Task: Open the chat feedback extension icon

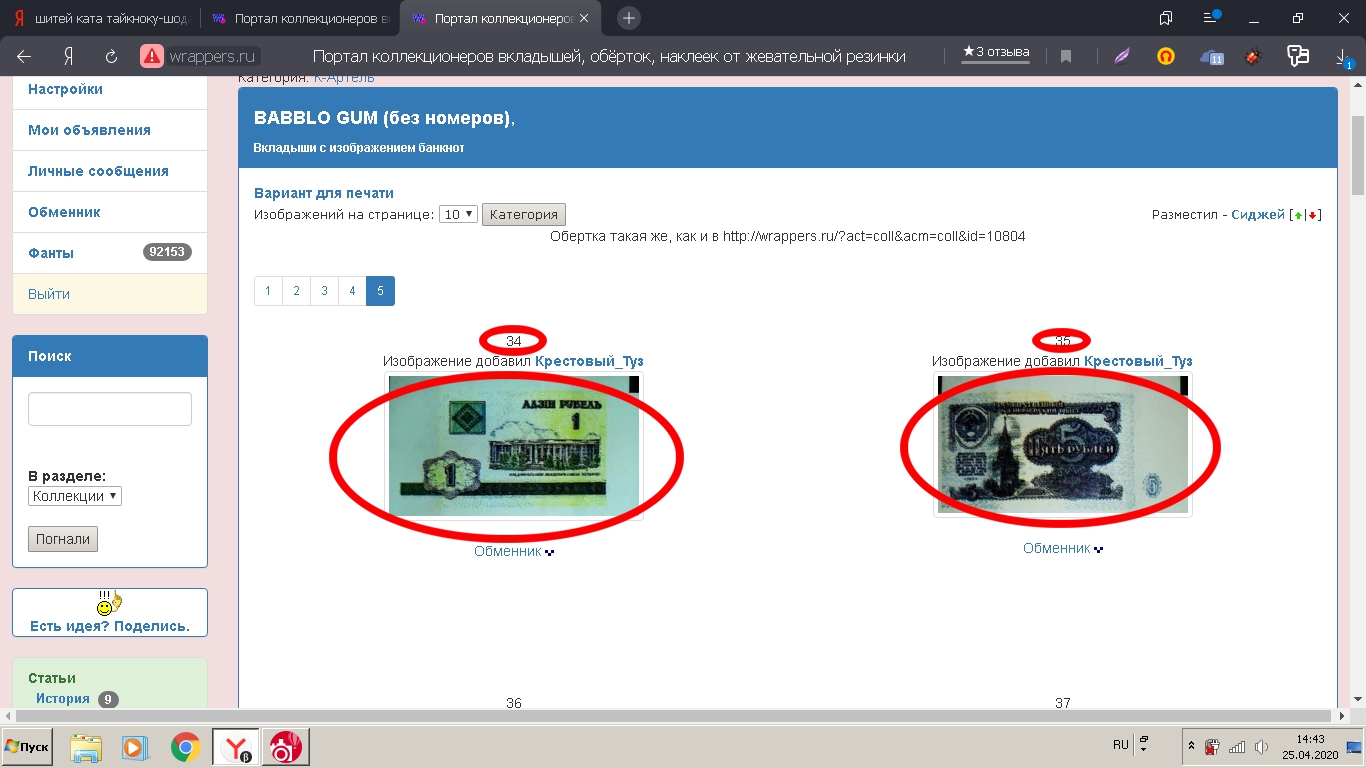Action: (x=1298, y=57)
